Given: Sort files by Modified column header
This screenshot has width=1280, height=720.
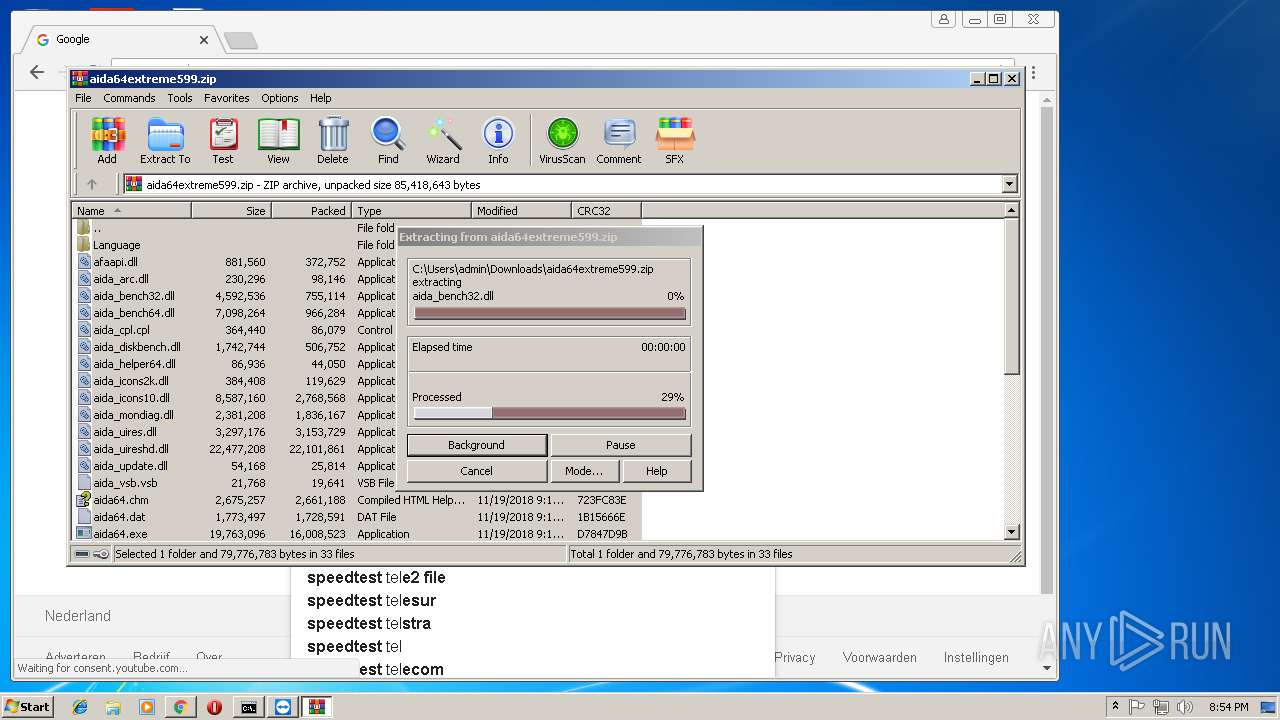Looking at the screenshot, I should pos(522,211).
